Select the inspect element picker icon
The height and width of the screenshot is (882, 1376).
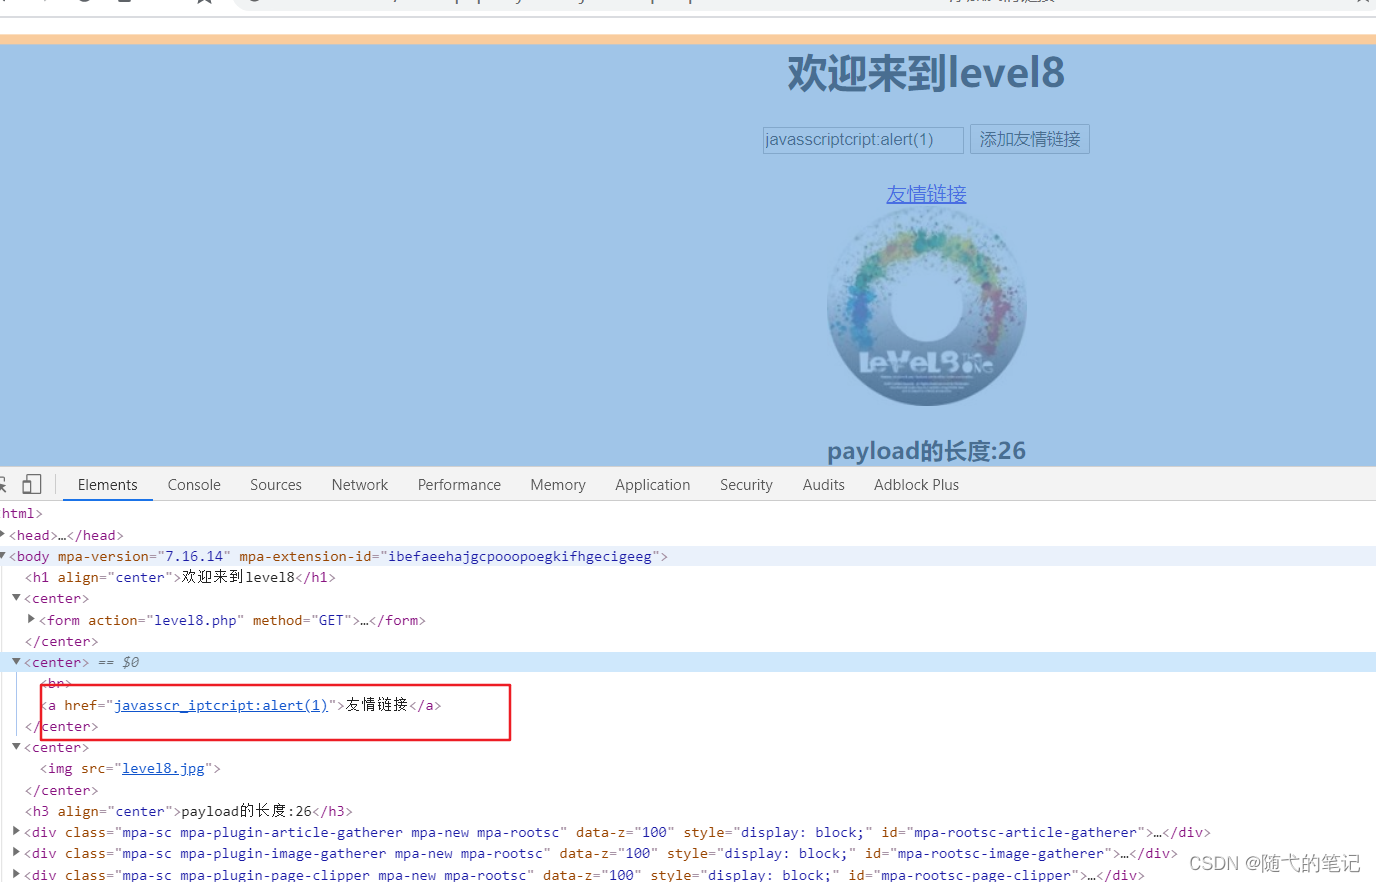click(3, 483)
